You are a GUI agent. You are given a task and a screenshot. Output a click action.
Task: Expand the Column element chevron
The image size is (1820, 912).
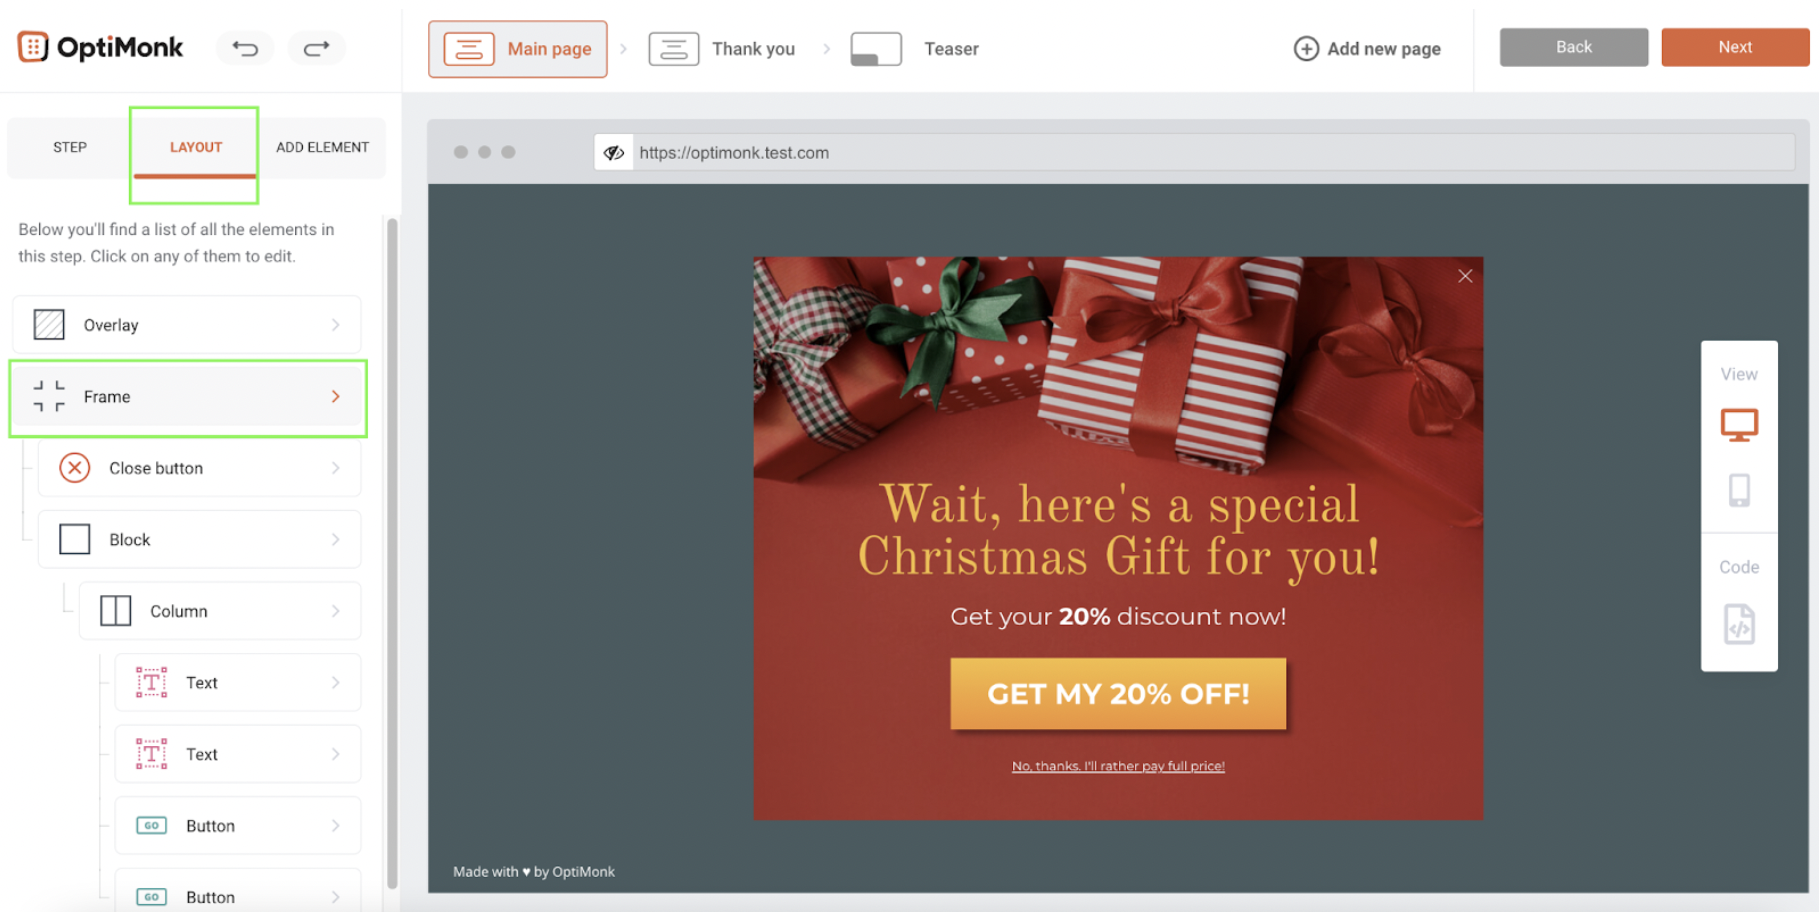point(336,611)
